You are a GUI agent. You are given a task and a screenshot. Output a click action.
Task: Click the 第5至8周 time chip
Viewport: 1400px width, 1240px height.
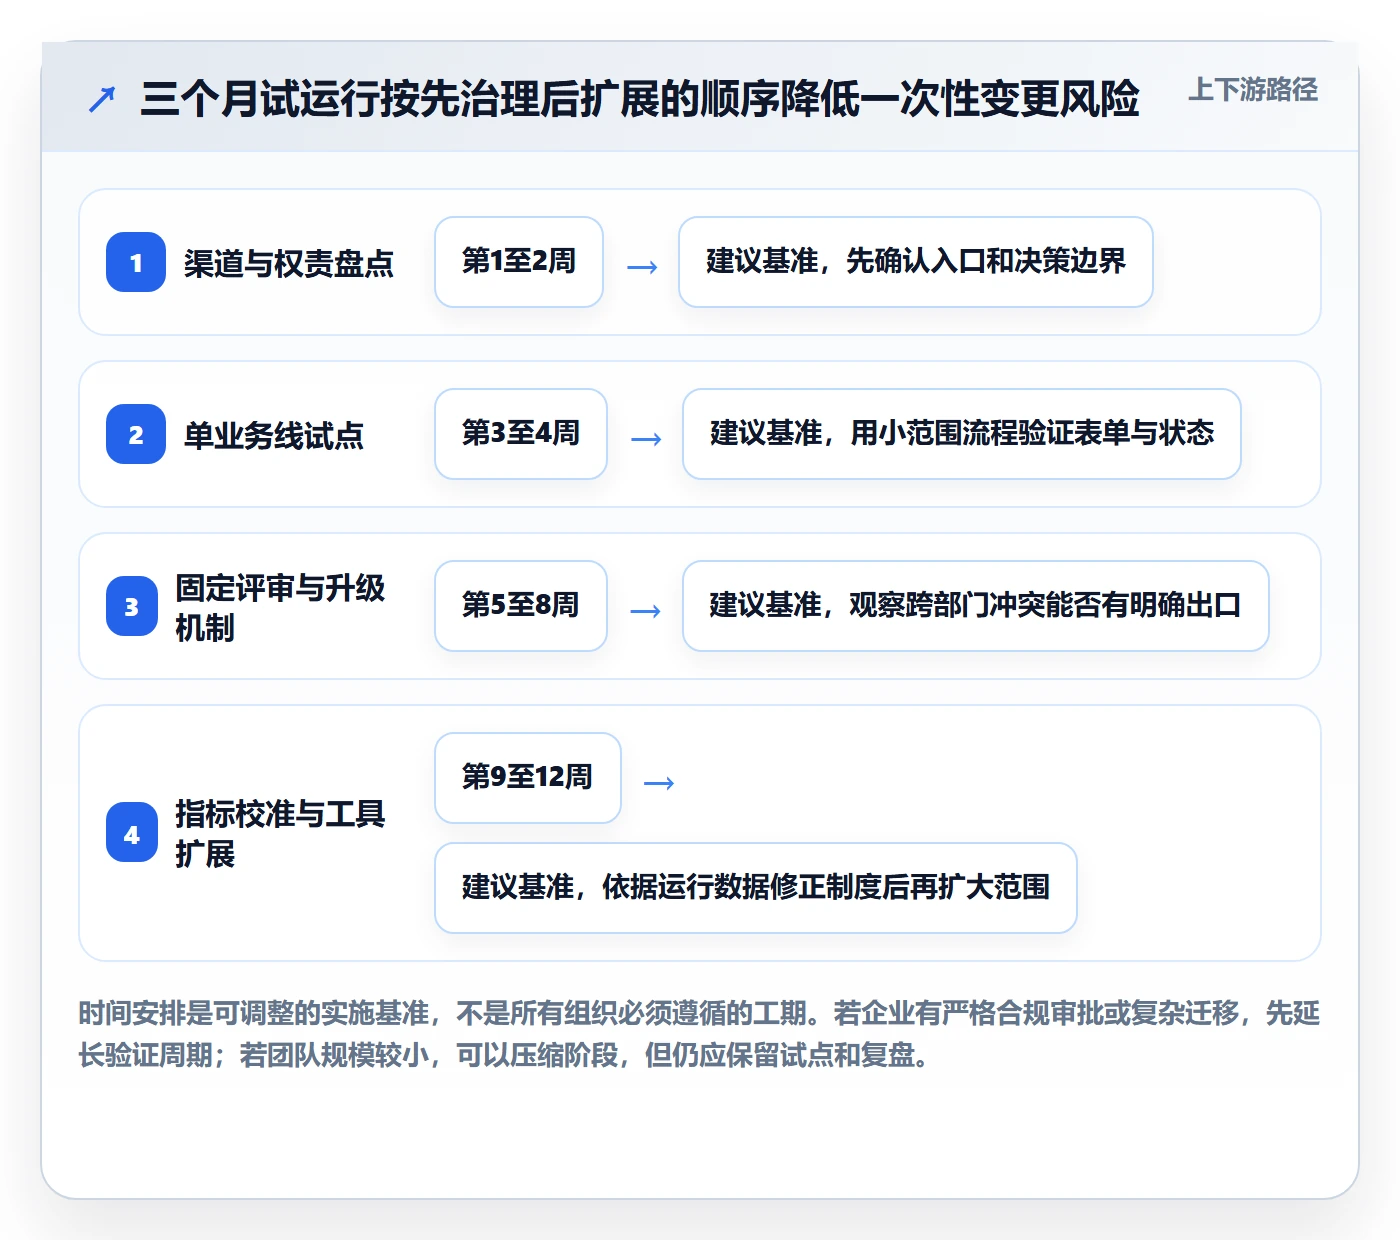[x=521, y=606]
